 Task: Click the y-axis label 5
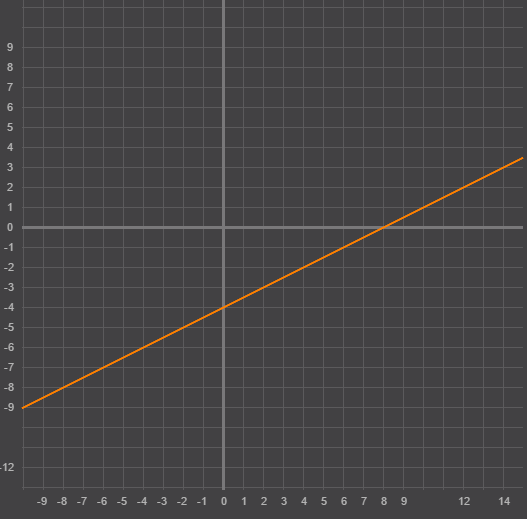pos(10,127)
